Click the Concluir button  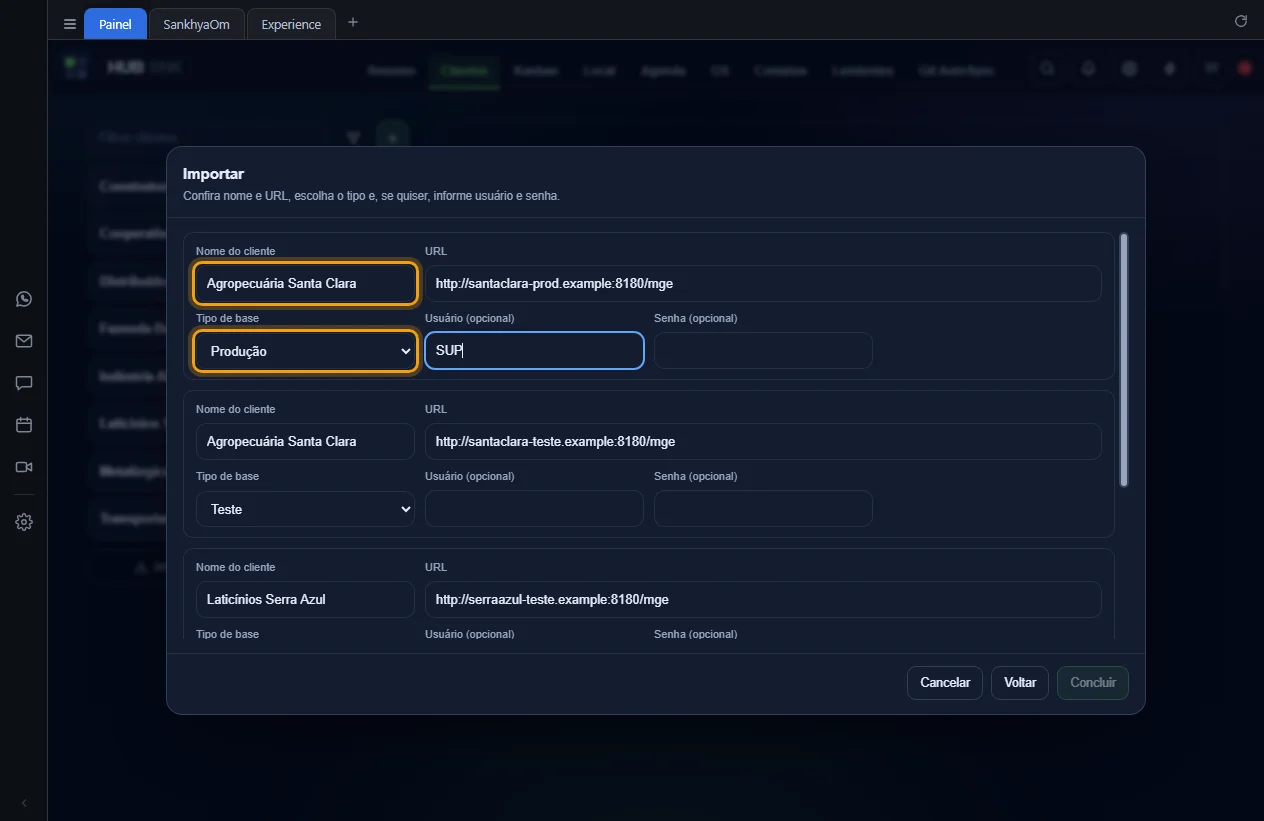1093,683
